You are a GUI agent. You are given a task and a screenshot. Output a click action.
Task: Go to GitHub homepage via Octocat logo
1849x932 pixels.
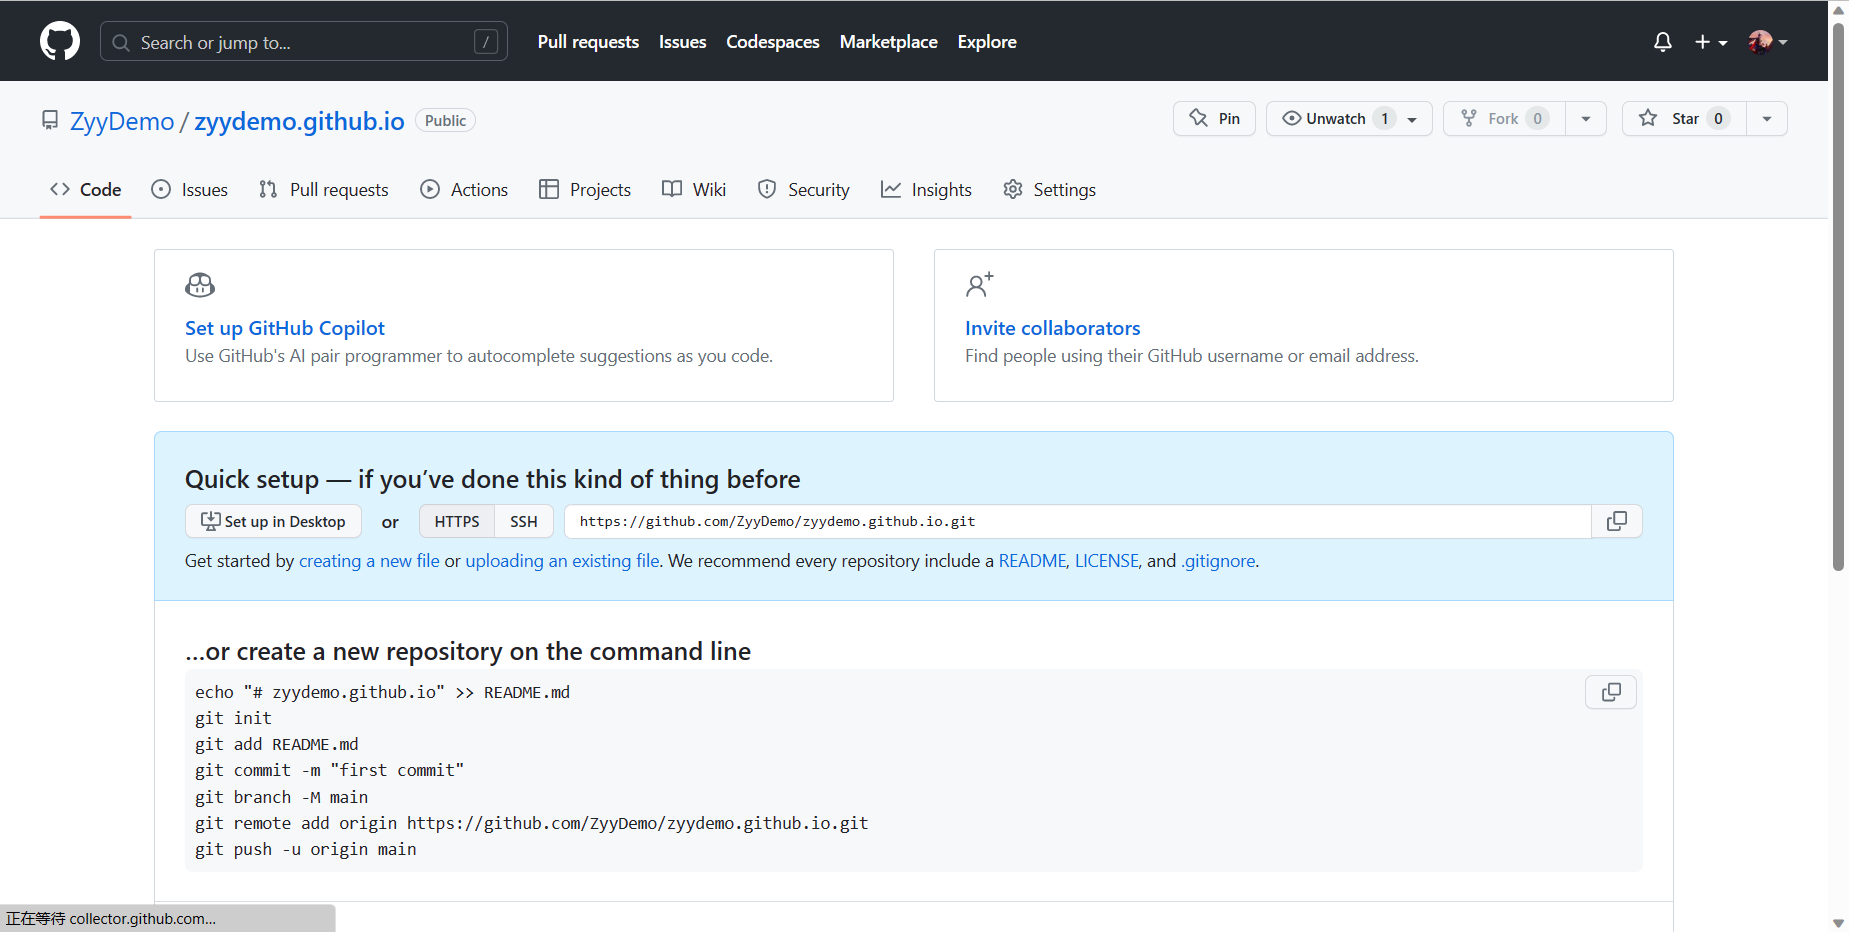[60, 41]
